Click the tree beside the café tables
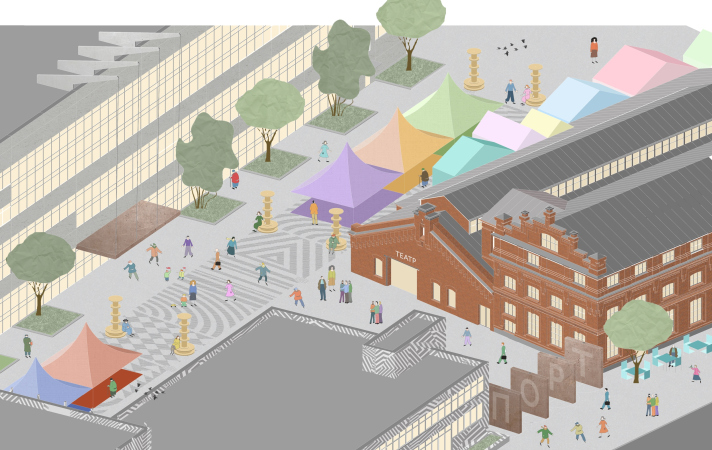The height and width of the screenshot is (450, 712). 637,327
